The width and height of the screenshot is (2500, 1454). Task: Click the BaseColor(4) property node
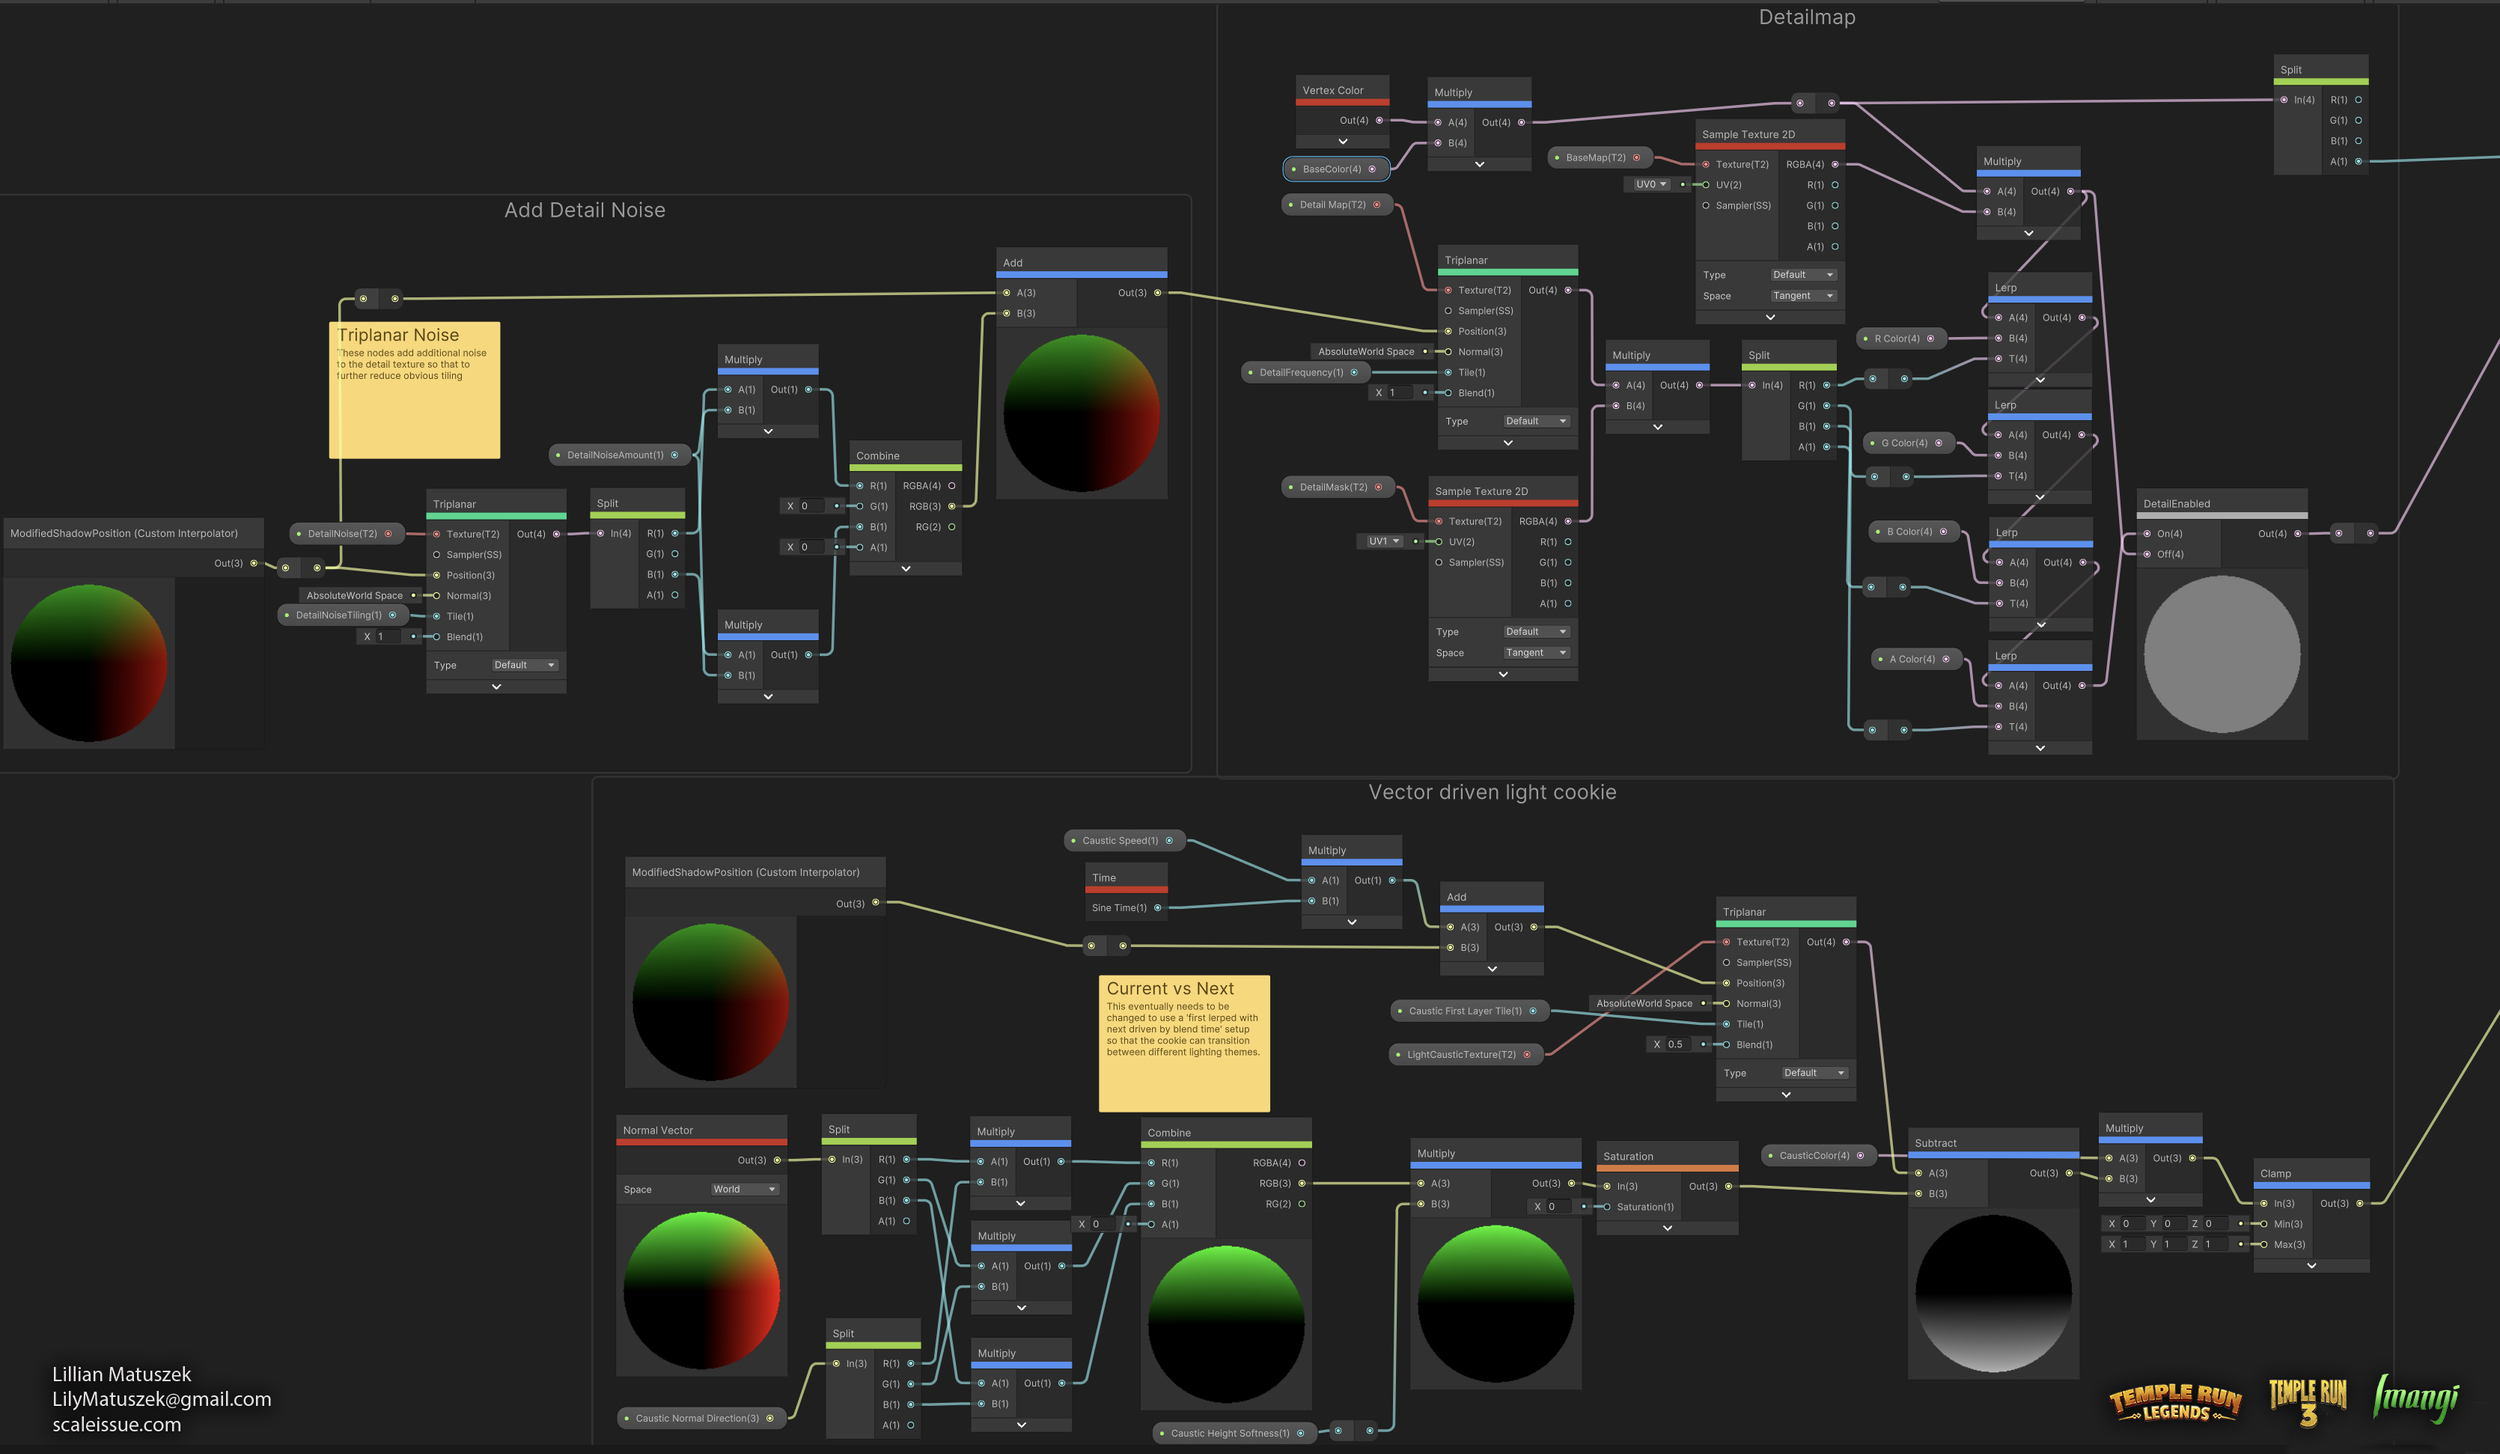[1335, 169]
